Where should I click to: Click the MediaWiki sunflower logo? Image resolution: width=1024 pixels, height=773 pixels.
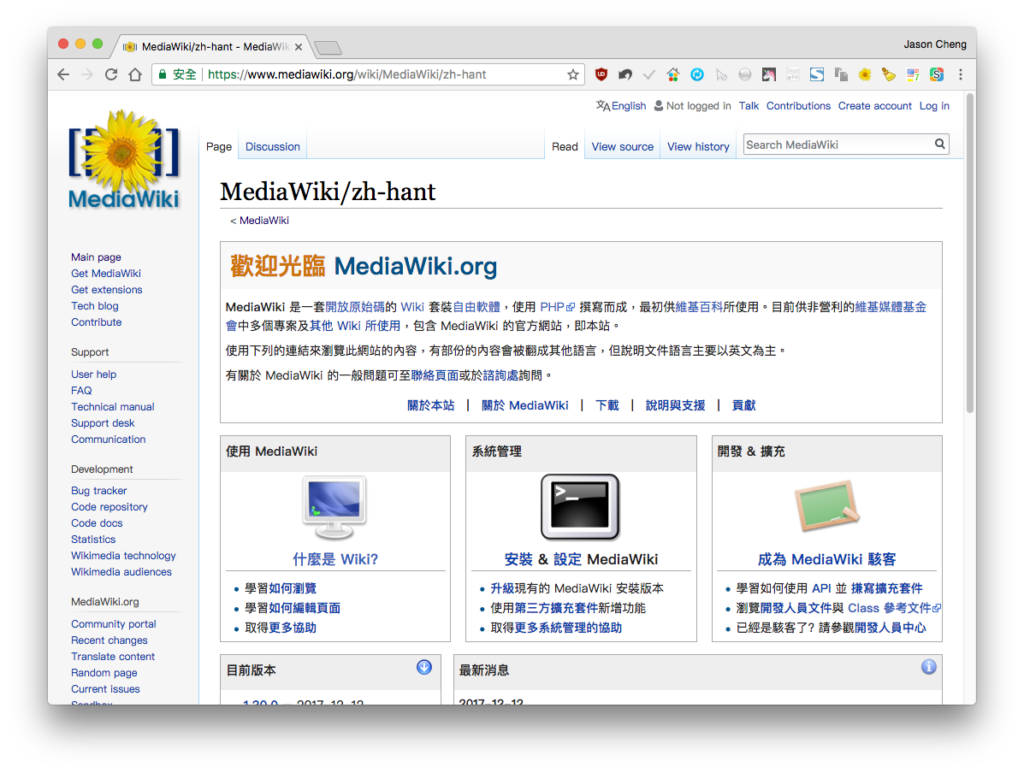(123, 160)
